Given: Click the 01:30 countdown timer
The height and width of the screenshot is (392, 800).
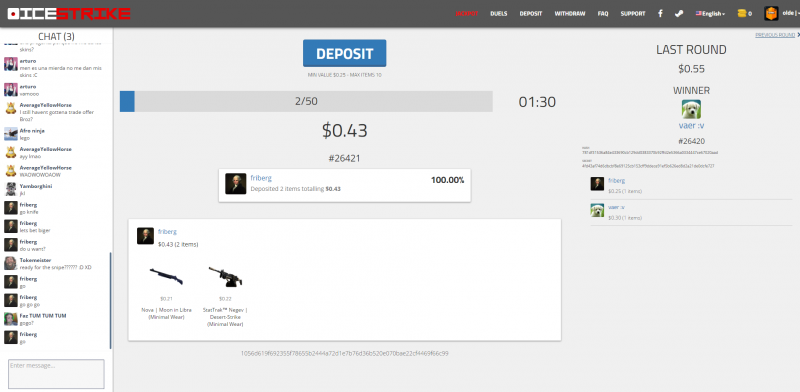Looking at the screenshot, I should [x=537, y=102].
